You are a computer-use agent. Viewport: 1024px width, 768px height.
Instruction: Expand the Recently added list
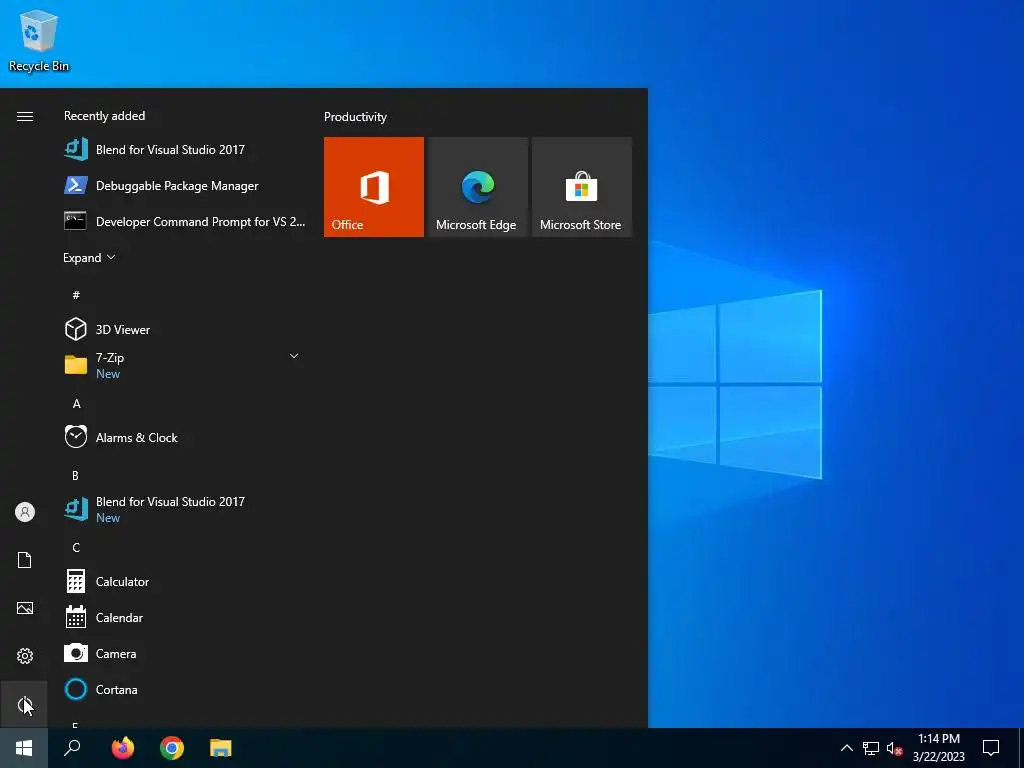tap(89, 258)
